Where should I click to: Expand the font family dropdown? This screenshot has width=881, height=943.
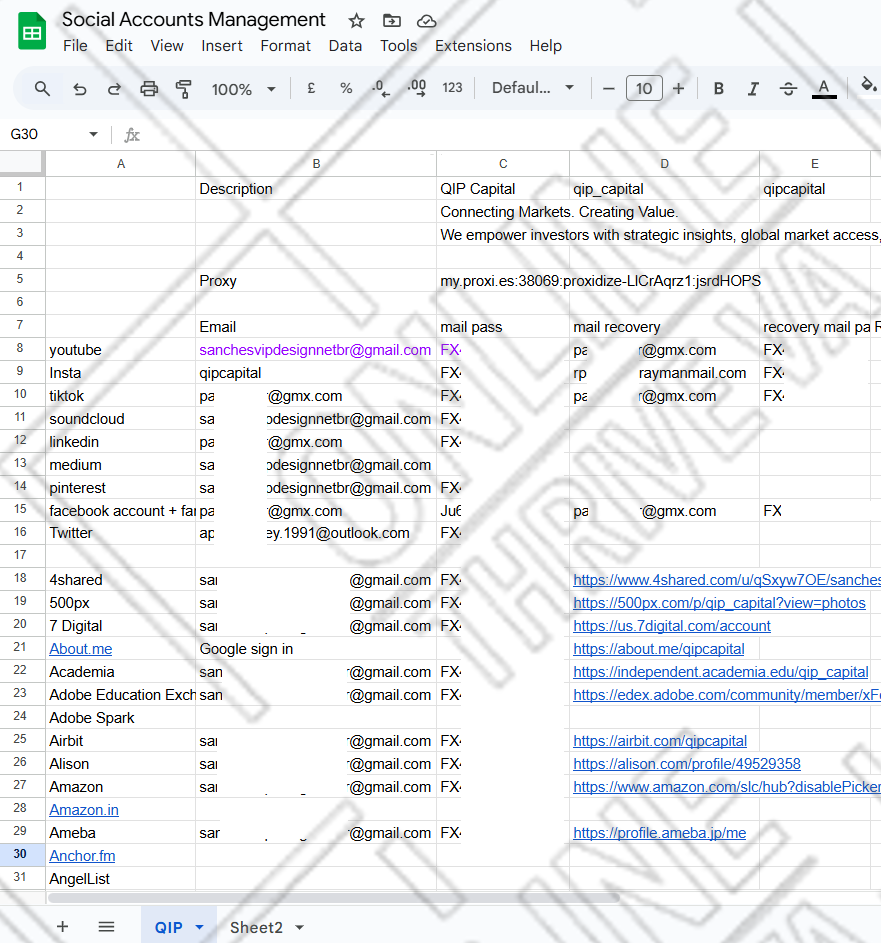point(533,88)
